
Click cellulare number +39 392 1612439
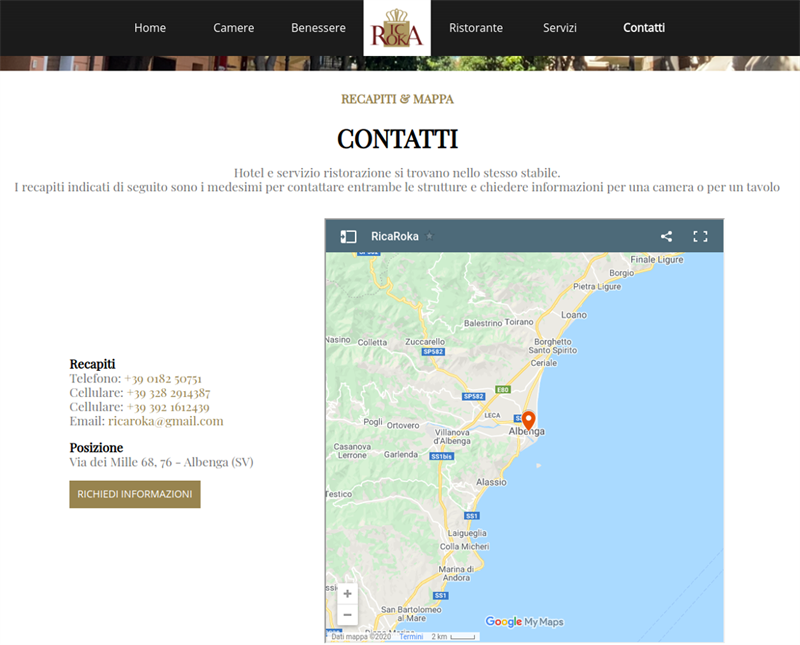[168, 407]
